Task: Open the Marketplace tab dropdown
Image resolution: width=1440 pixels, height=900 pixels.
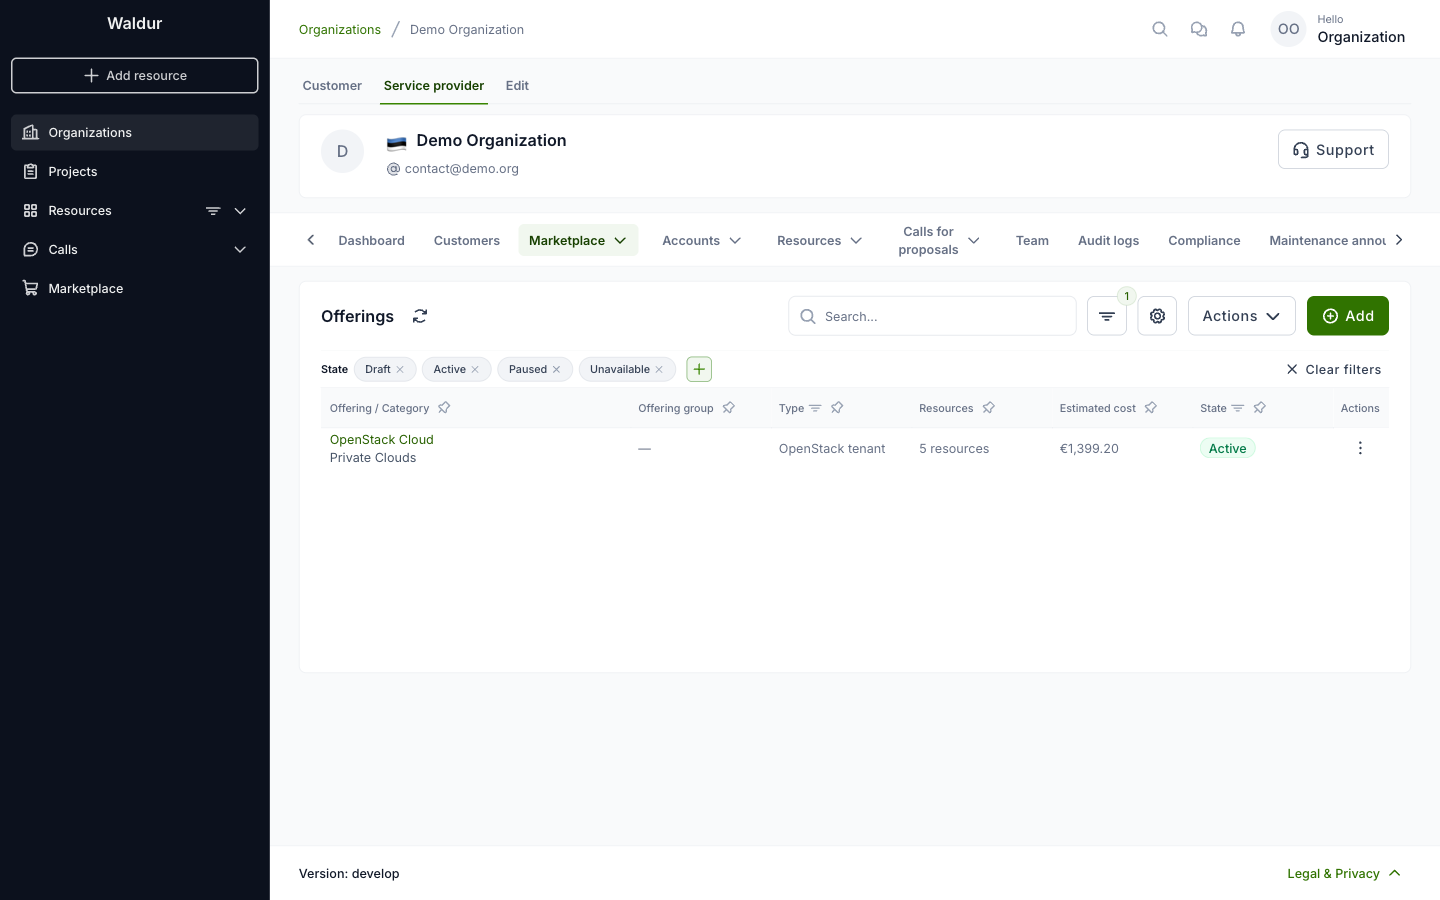Action: pyautogui.click(x=578, y=240)
